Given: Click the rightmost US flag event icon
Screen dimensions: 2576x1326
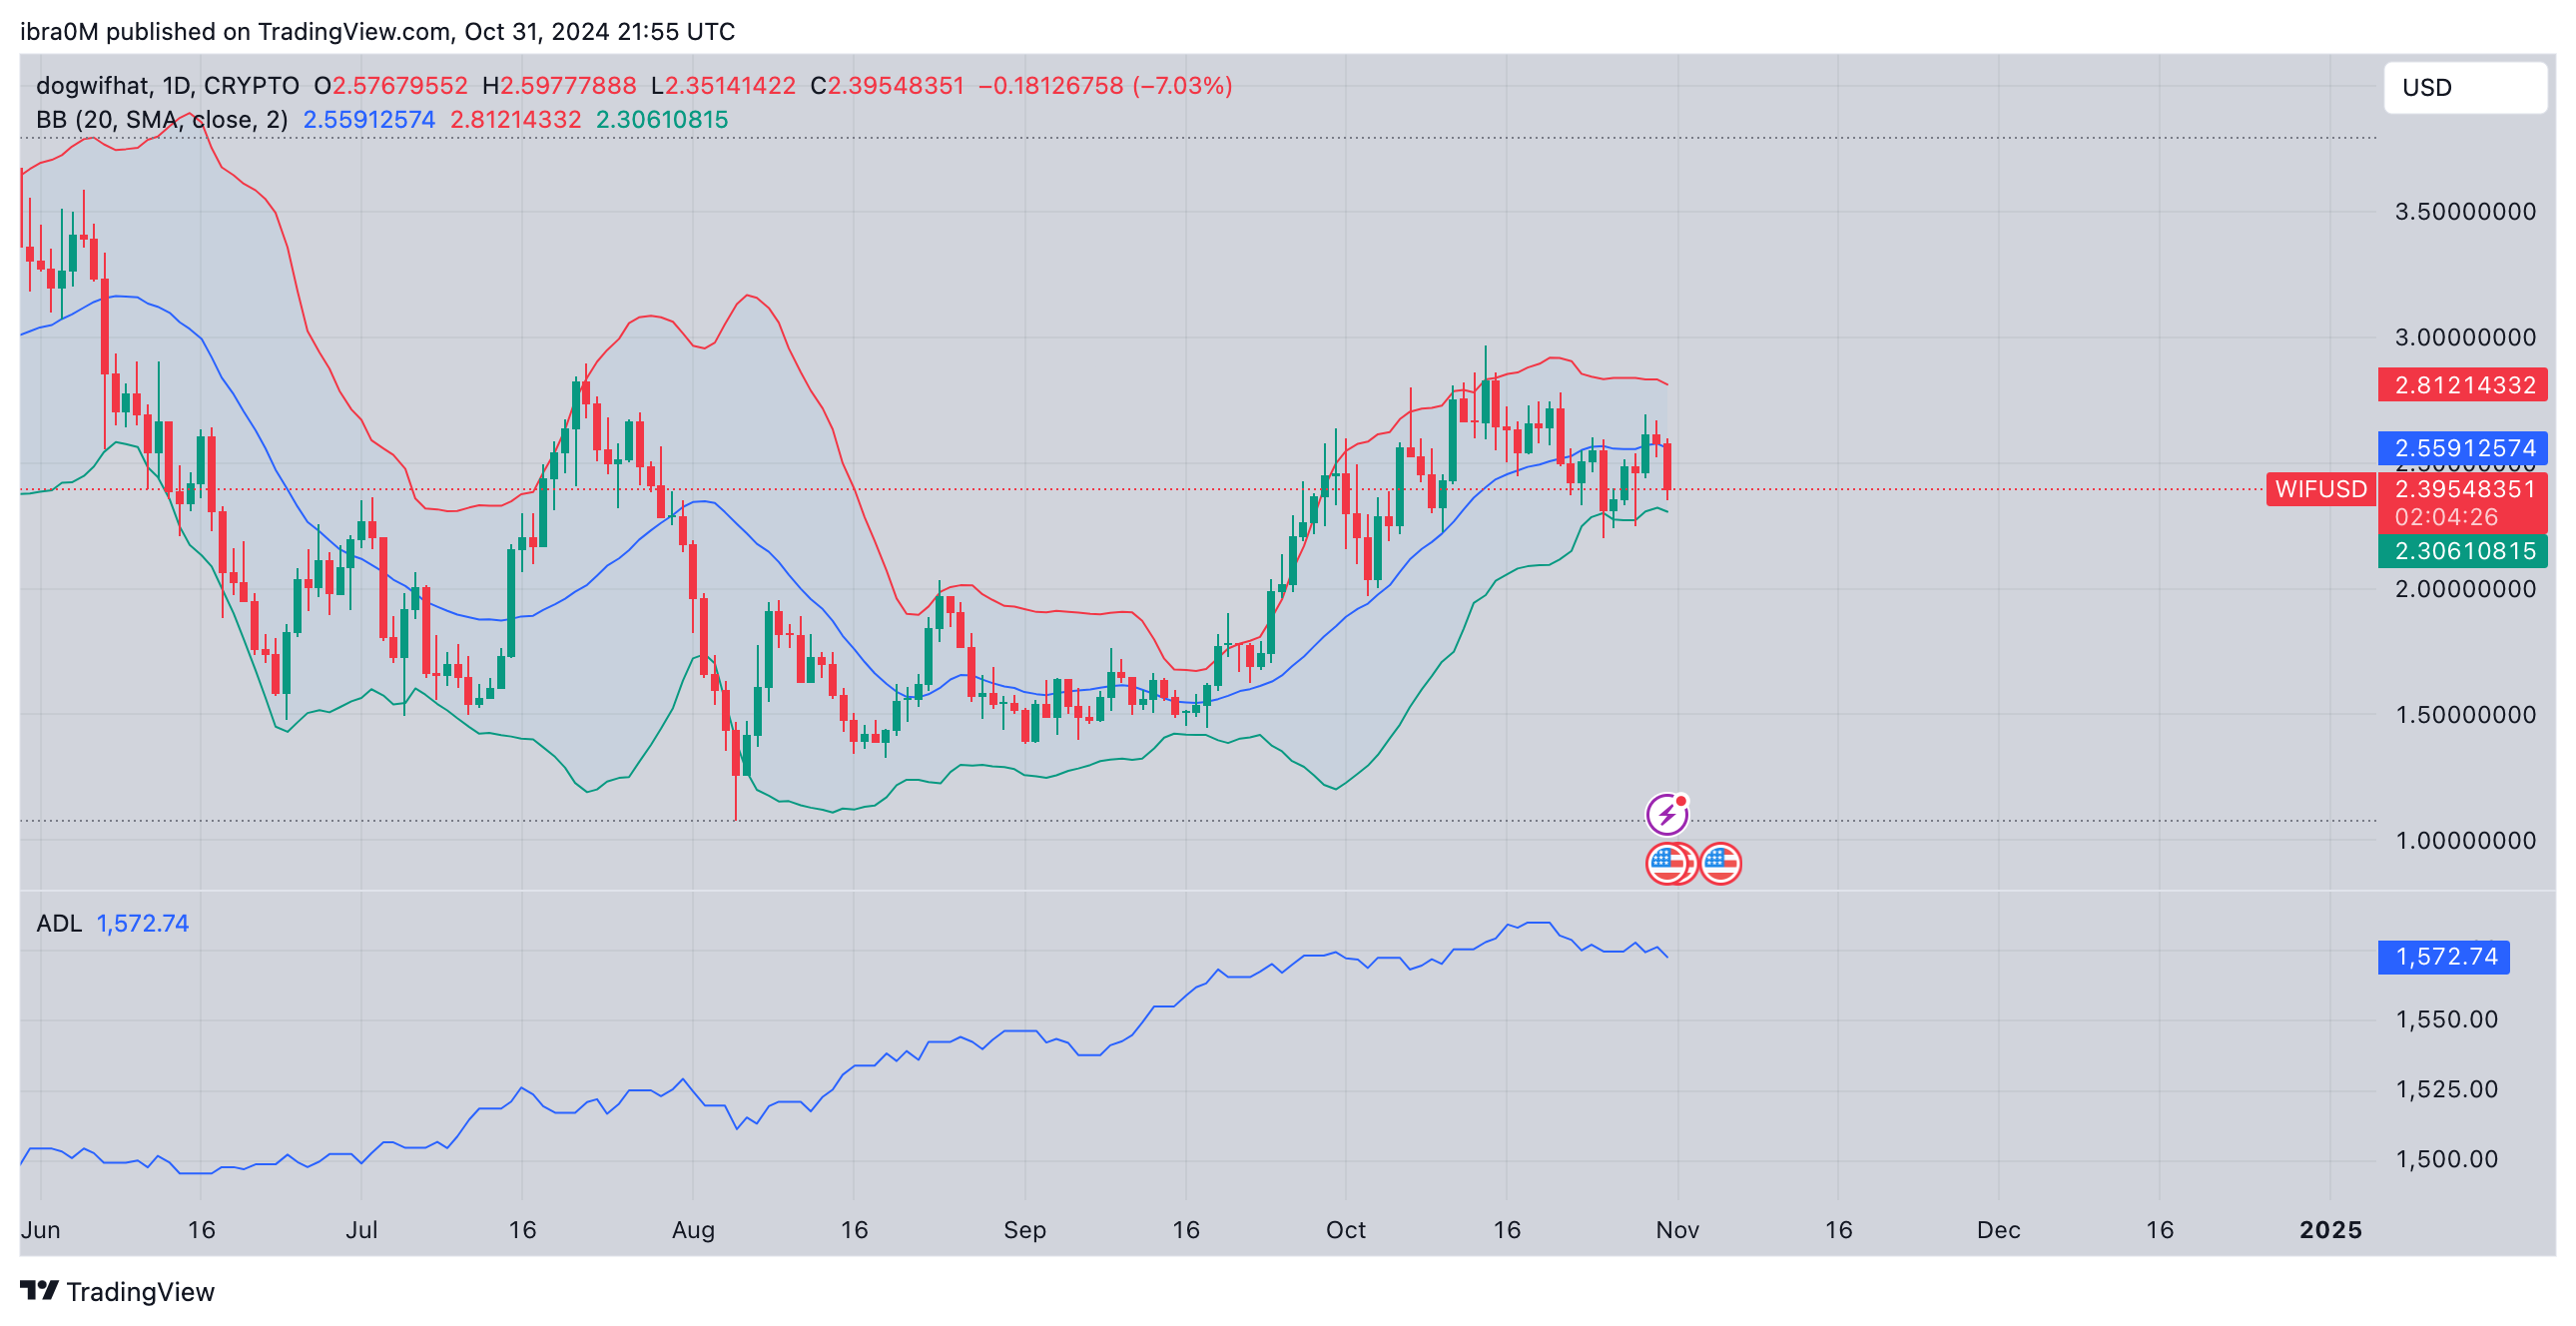Looking at the screenshot, I should click(x=1720, y=863).
